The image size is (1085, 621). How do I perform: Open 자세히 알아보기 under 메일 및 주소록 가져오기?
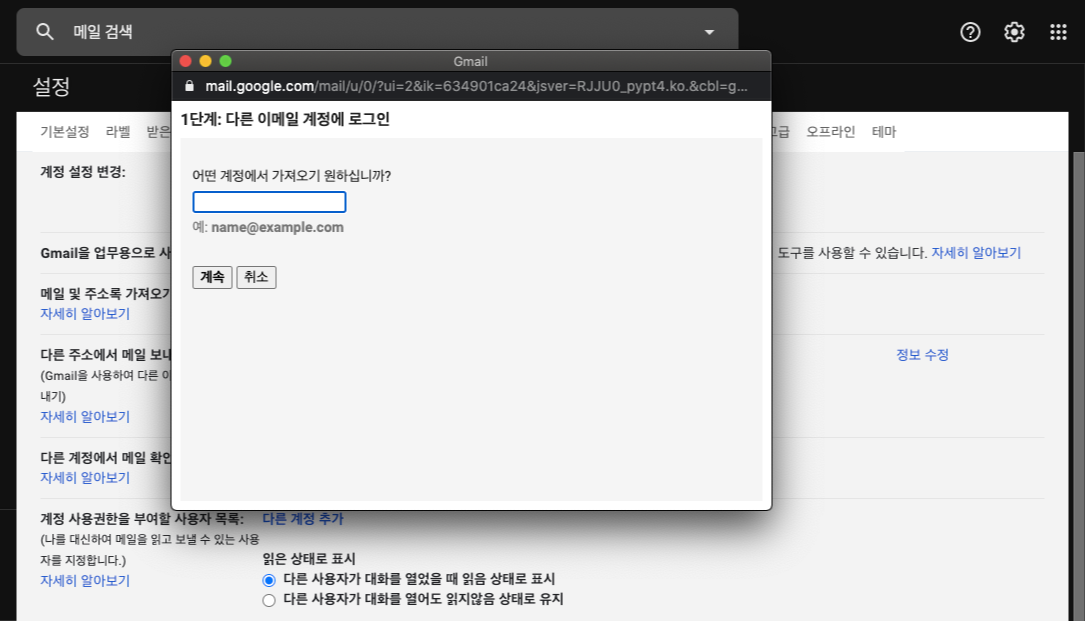point(85,314)
